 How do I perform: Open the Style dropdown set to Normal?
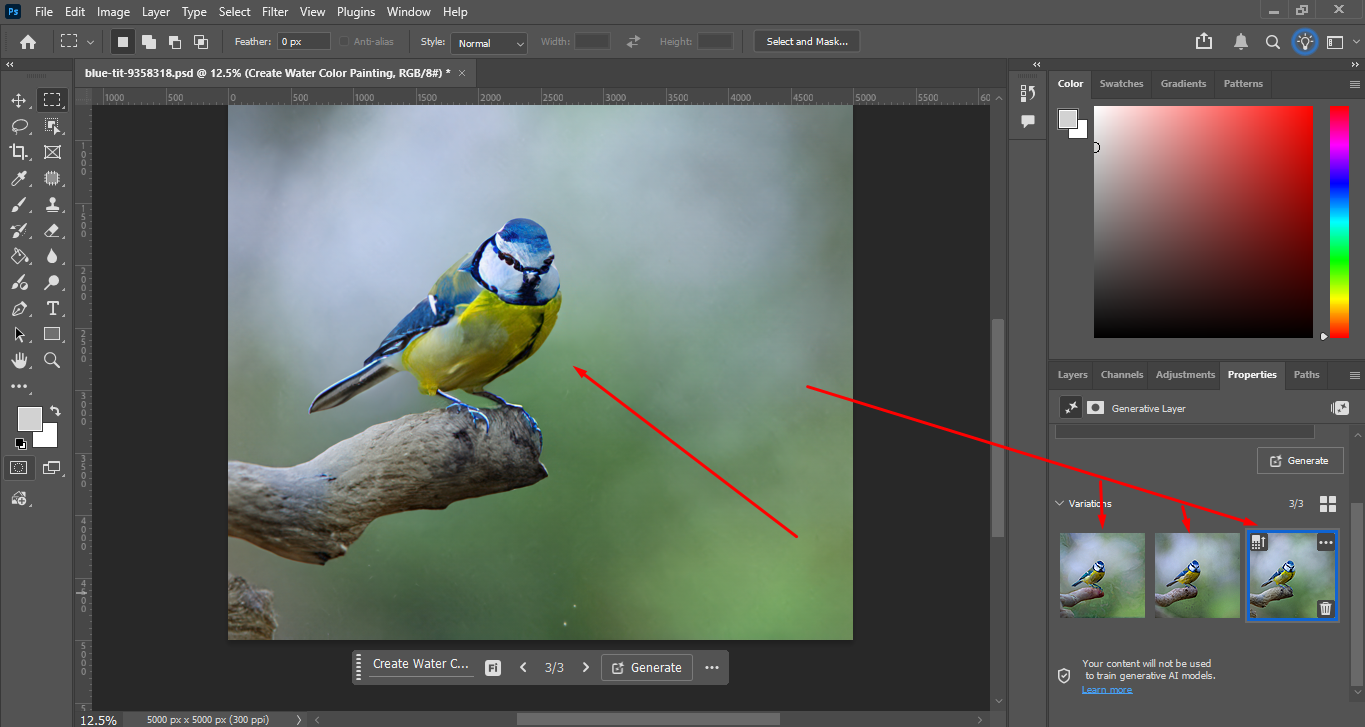pos(488,43)
